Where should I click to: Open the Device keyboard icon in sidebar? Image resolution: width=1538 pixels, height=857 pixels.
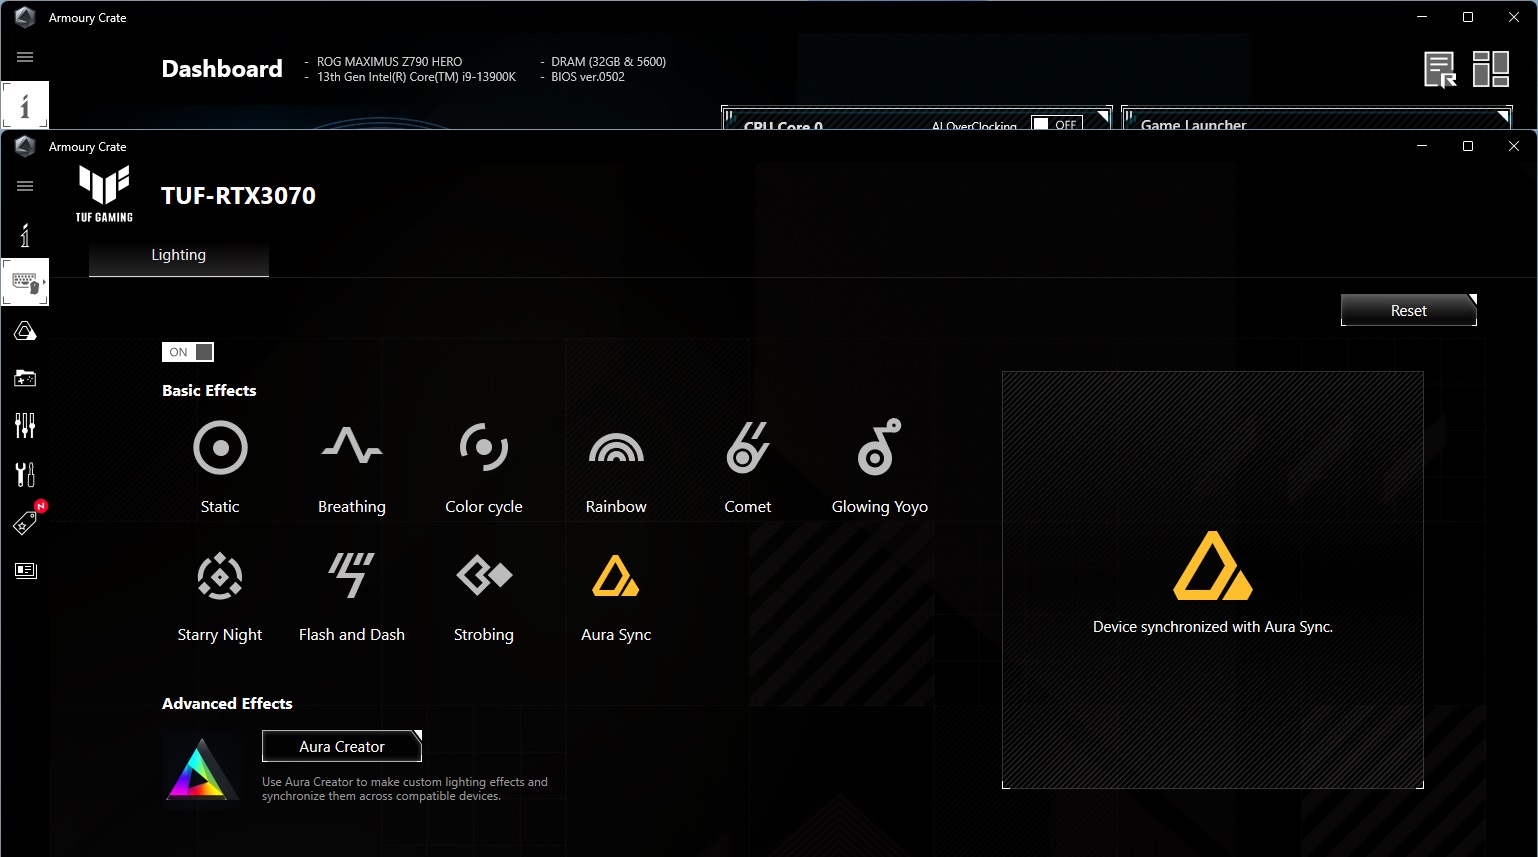(25, 283)
